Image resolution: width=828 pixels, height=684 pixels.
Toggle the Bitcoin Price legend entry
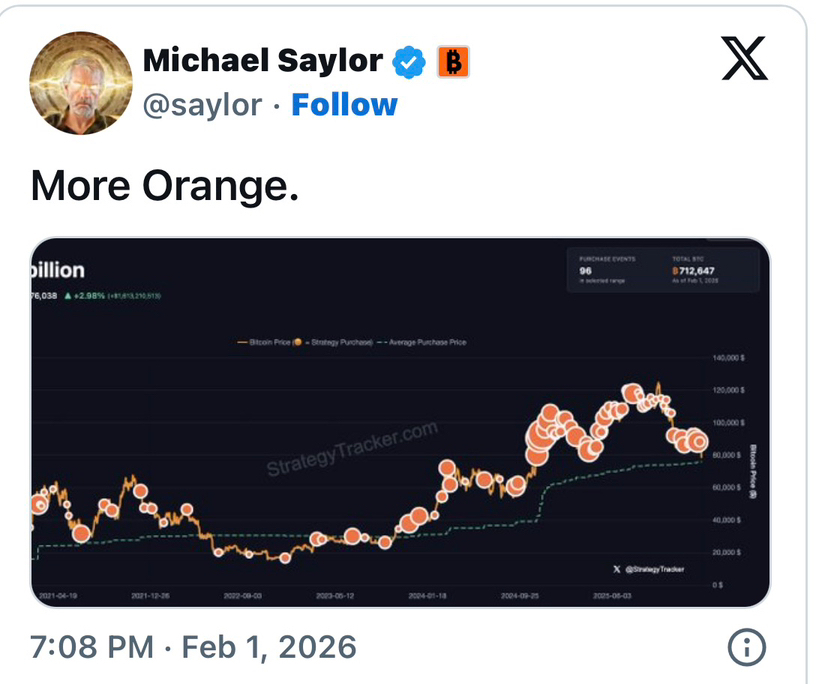263,342
